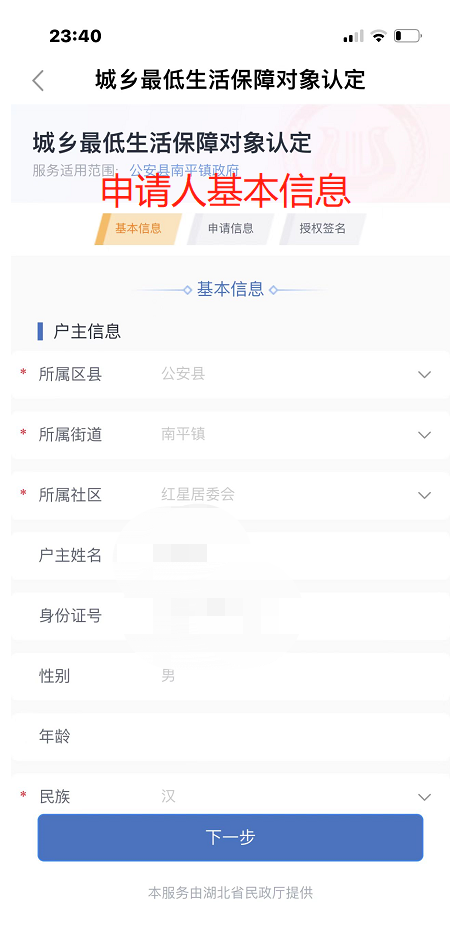This screenshot has width=473, height=935.
Task: Open the 公安县南平镇政府 scope link
Action: click(x=184, y=170)
